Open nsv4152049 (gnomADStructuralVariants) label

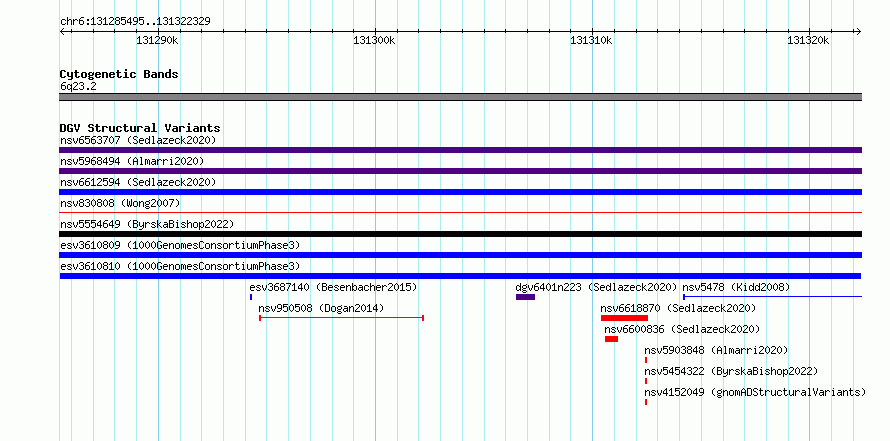click(x=755, y=392)
